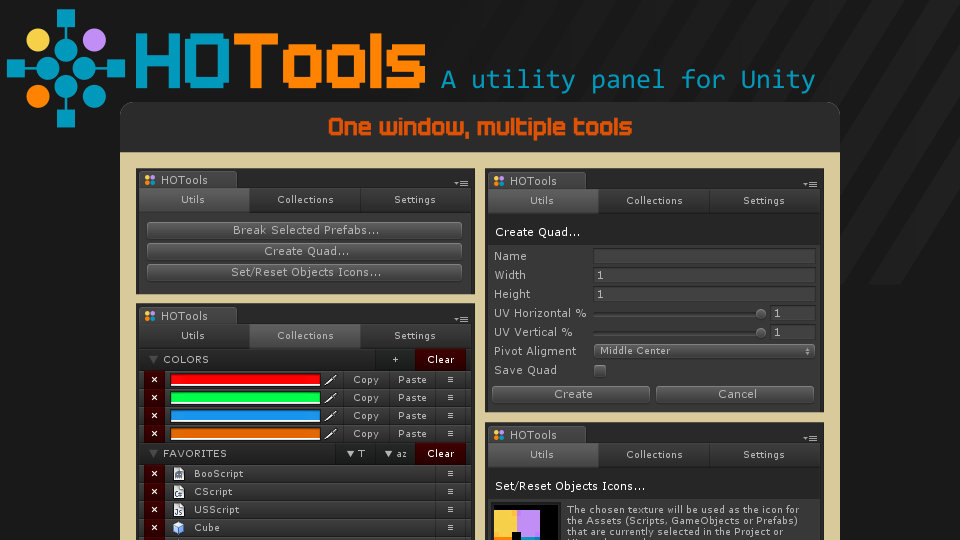Click the Cube prefab icon

click(x=178, y=528)
